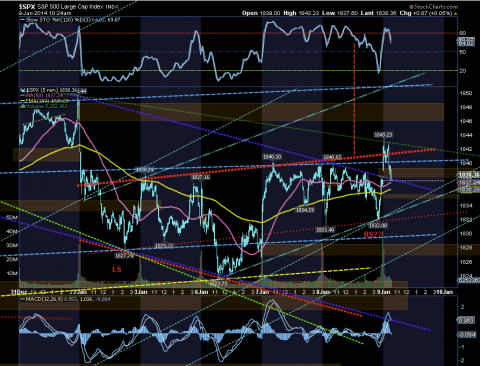Click the Low 1837.60 value
The image size is (480, 366).
tap(340, 13)
